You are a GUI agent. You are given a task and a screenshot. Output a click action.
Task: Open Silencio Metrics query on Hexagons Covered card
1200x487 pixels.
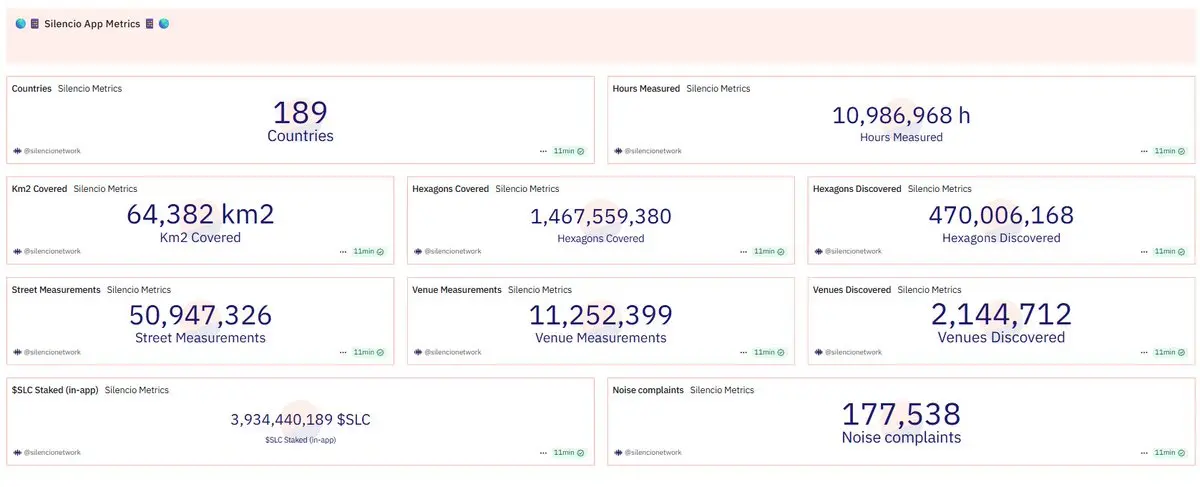527,189
